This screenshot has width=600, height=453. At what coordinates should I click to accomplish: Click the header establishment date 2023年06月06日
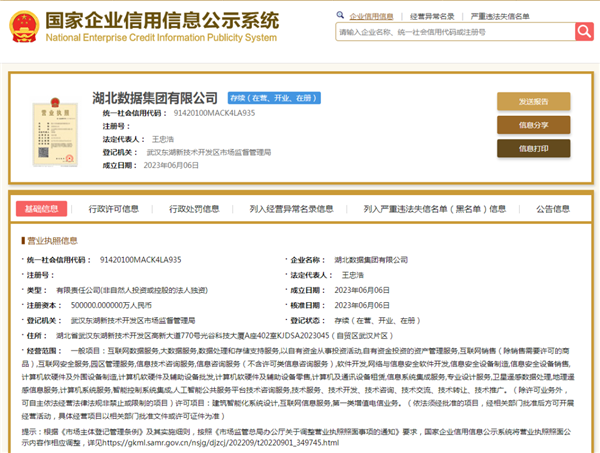(x=171, y=165)
